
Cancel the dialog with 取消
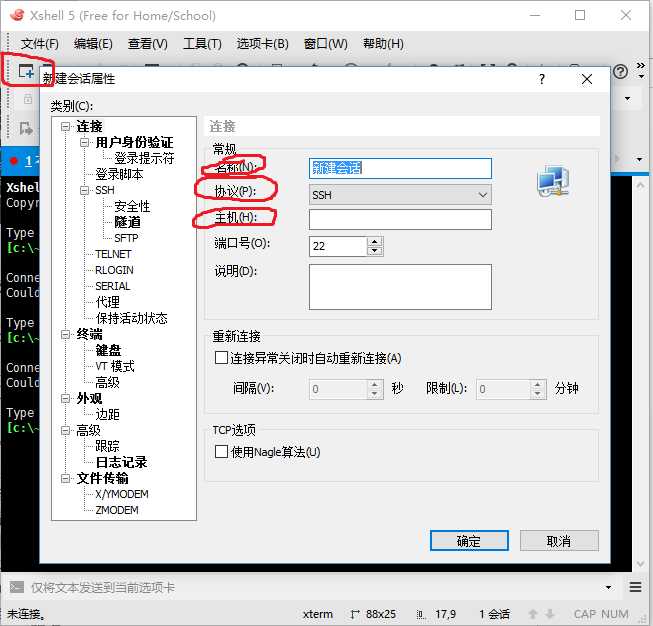[x=559, y=541]
